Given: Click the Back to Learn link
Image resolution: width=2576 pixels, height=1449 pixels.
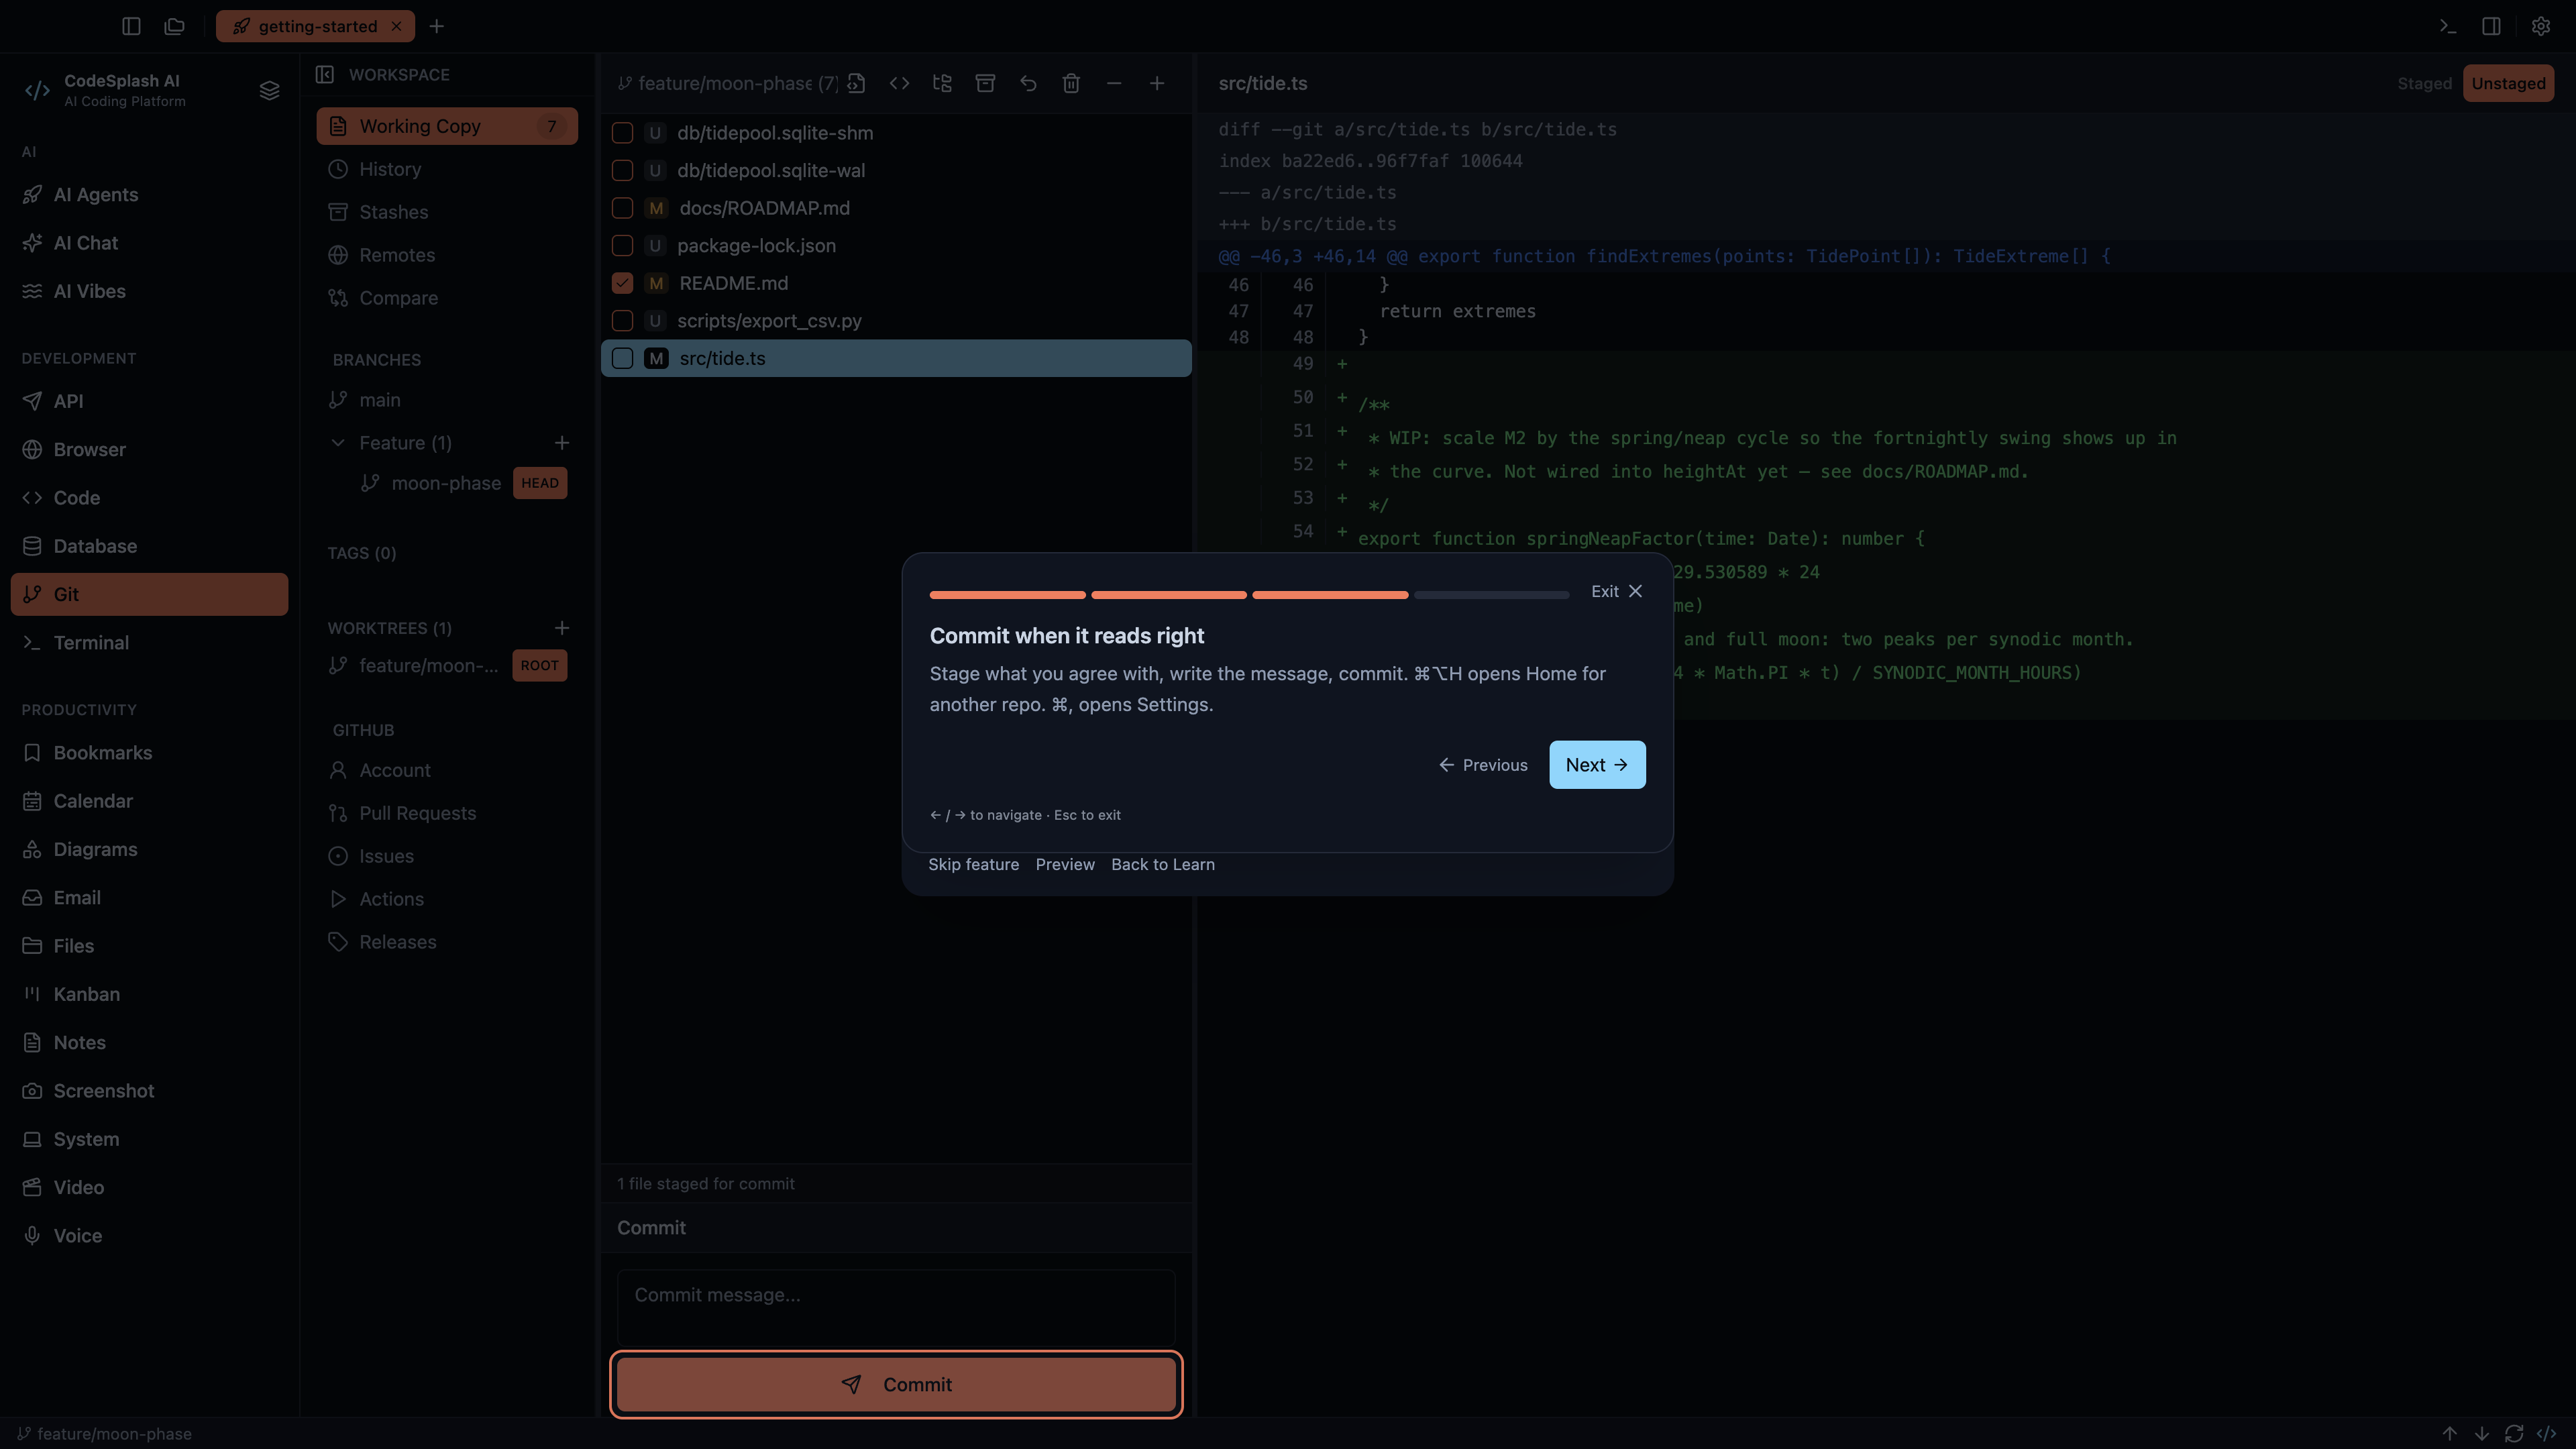Looking at the screenshot, I should (1163, 865).
